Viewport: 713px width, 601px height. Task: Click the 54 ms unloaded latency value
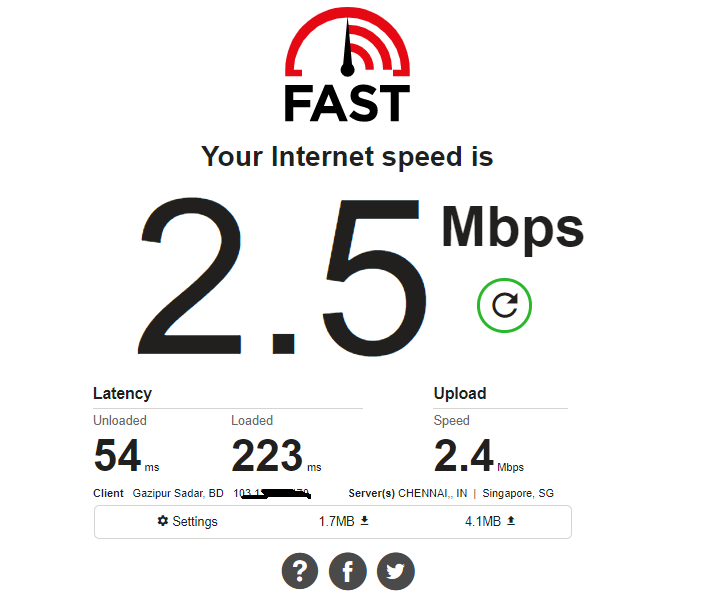pos(126,455)
